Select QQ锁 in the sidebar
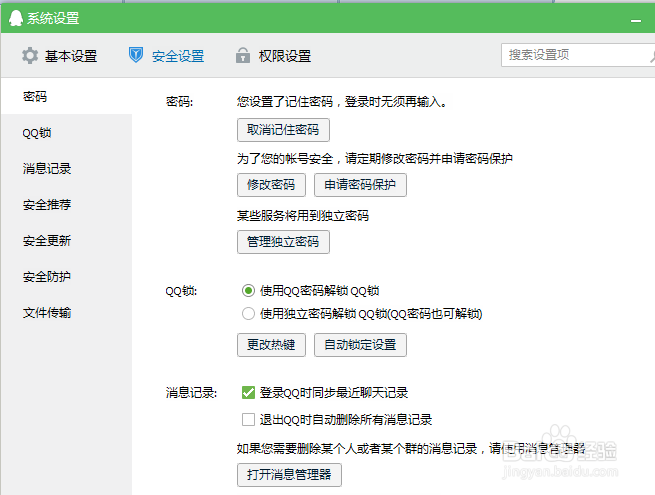The width and height of the screenshot is (655, 495). (66, 133)
